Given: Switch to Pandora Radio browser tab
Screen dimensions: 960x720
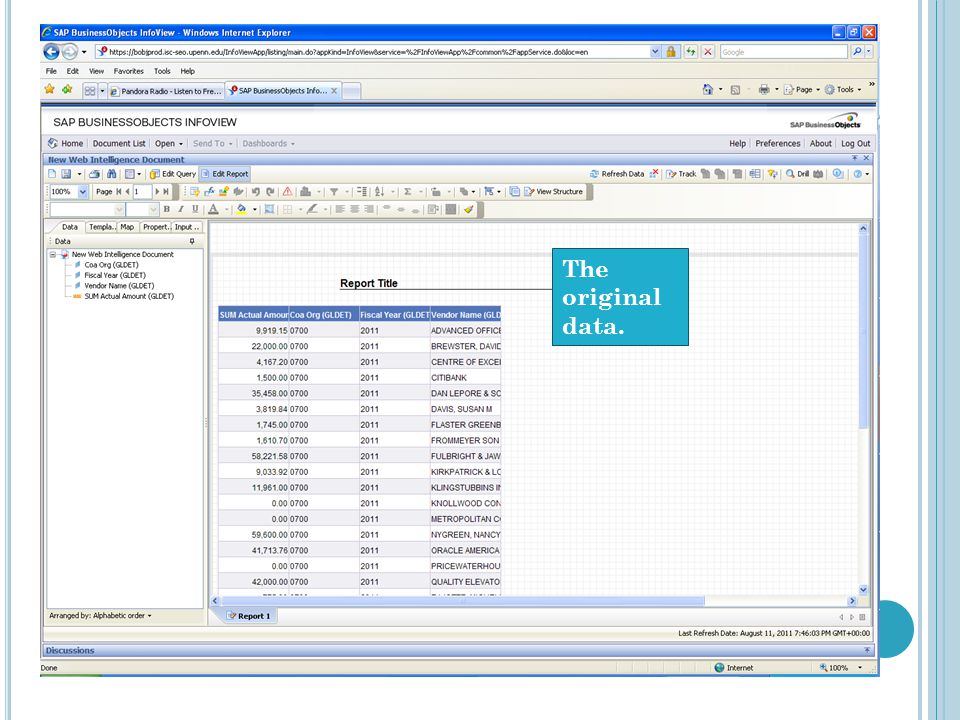Looking at the screenshot, I should [165, 91].
